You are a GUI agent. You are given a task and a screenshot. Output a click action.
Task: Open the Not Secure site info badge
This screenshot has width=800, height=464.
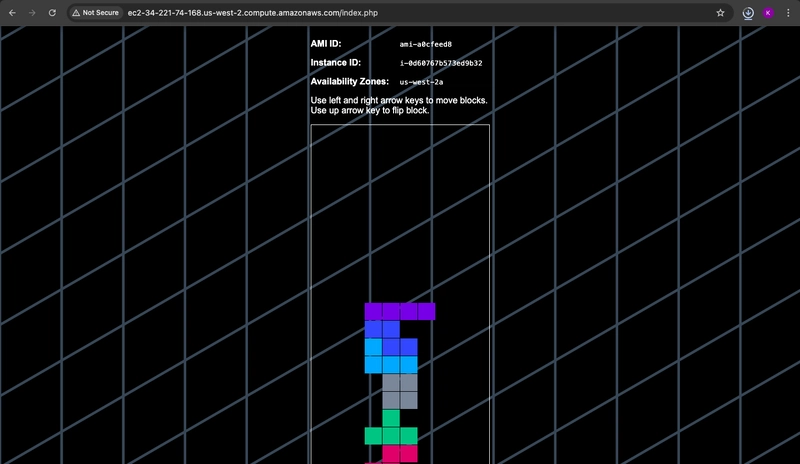[x=95, y=13]
